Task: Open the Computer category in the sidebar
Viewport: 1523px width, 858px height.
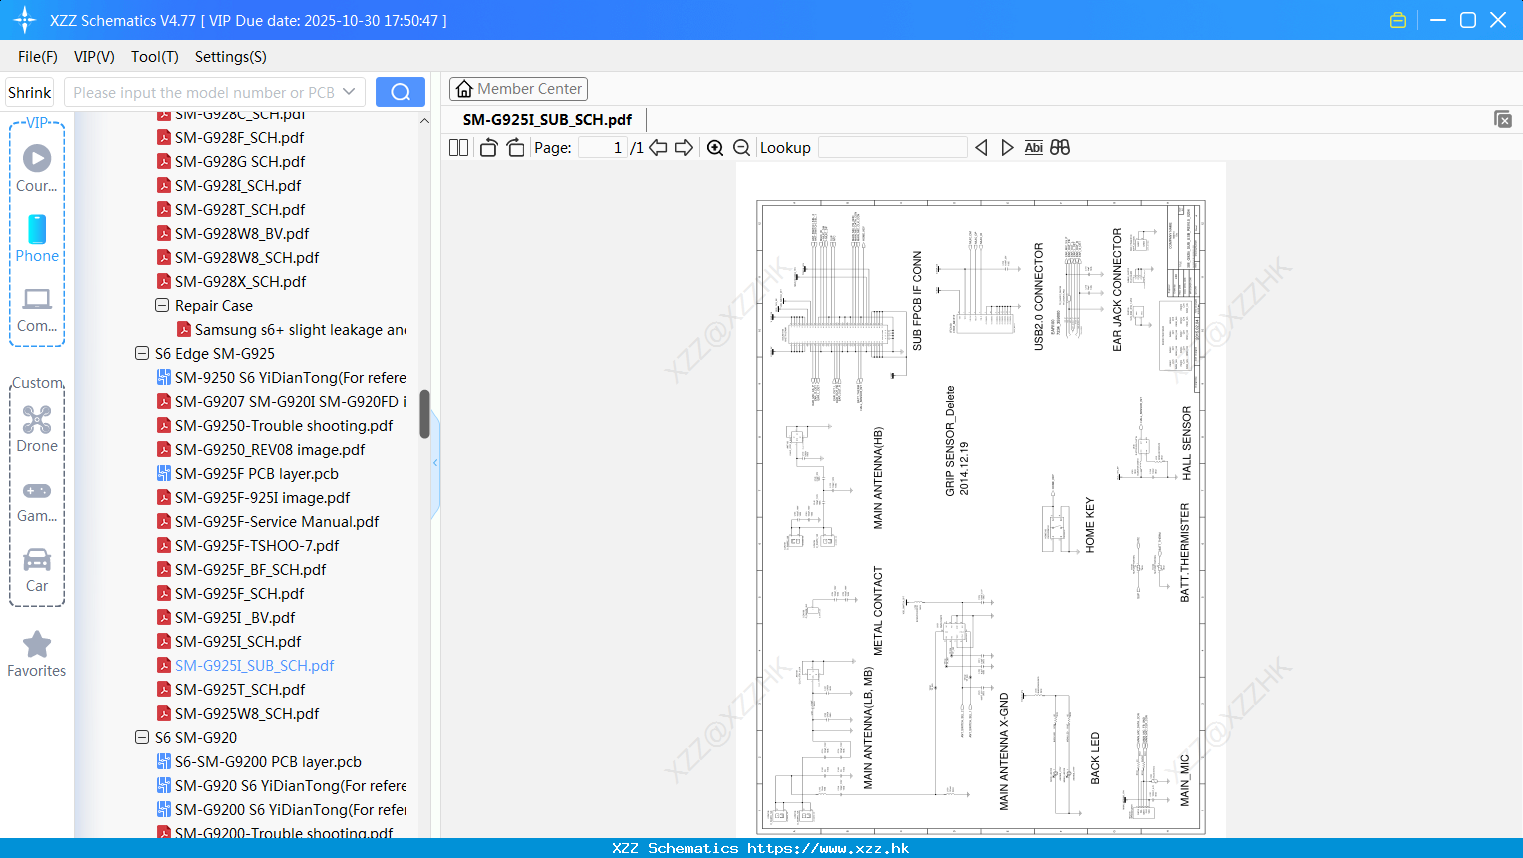Action: tap(37, 310)
